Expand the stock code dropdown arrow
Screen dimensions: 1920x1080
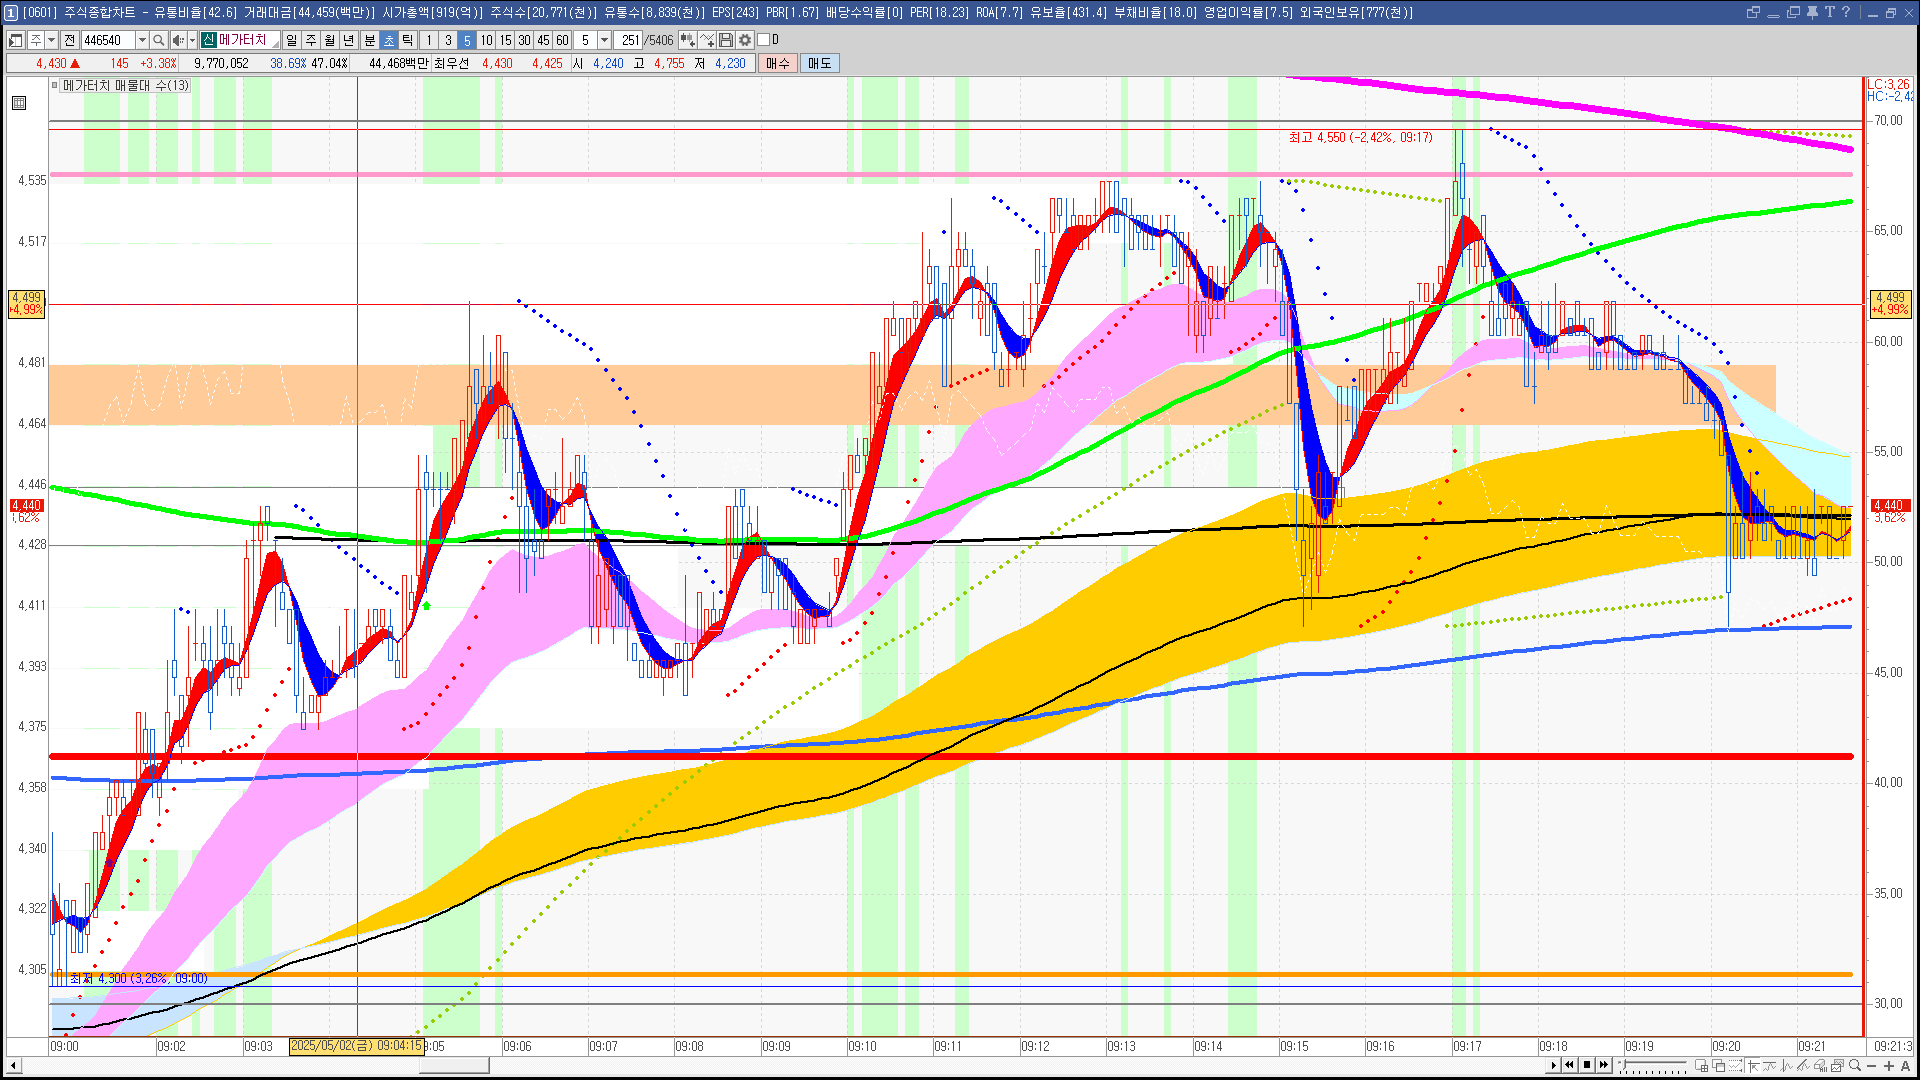[142, 40]
